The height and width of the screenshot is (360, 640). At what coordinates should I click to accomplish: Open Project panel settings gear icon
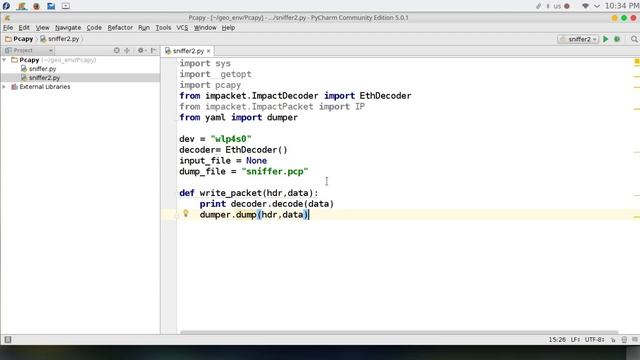tap(141, 50)
